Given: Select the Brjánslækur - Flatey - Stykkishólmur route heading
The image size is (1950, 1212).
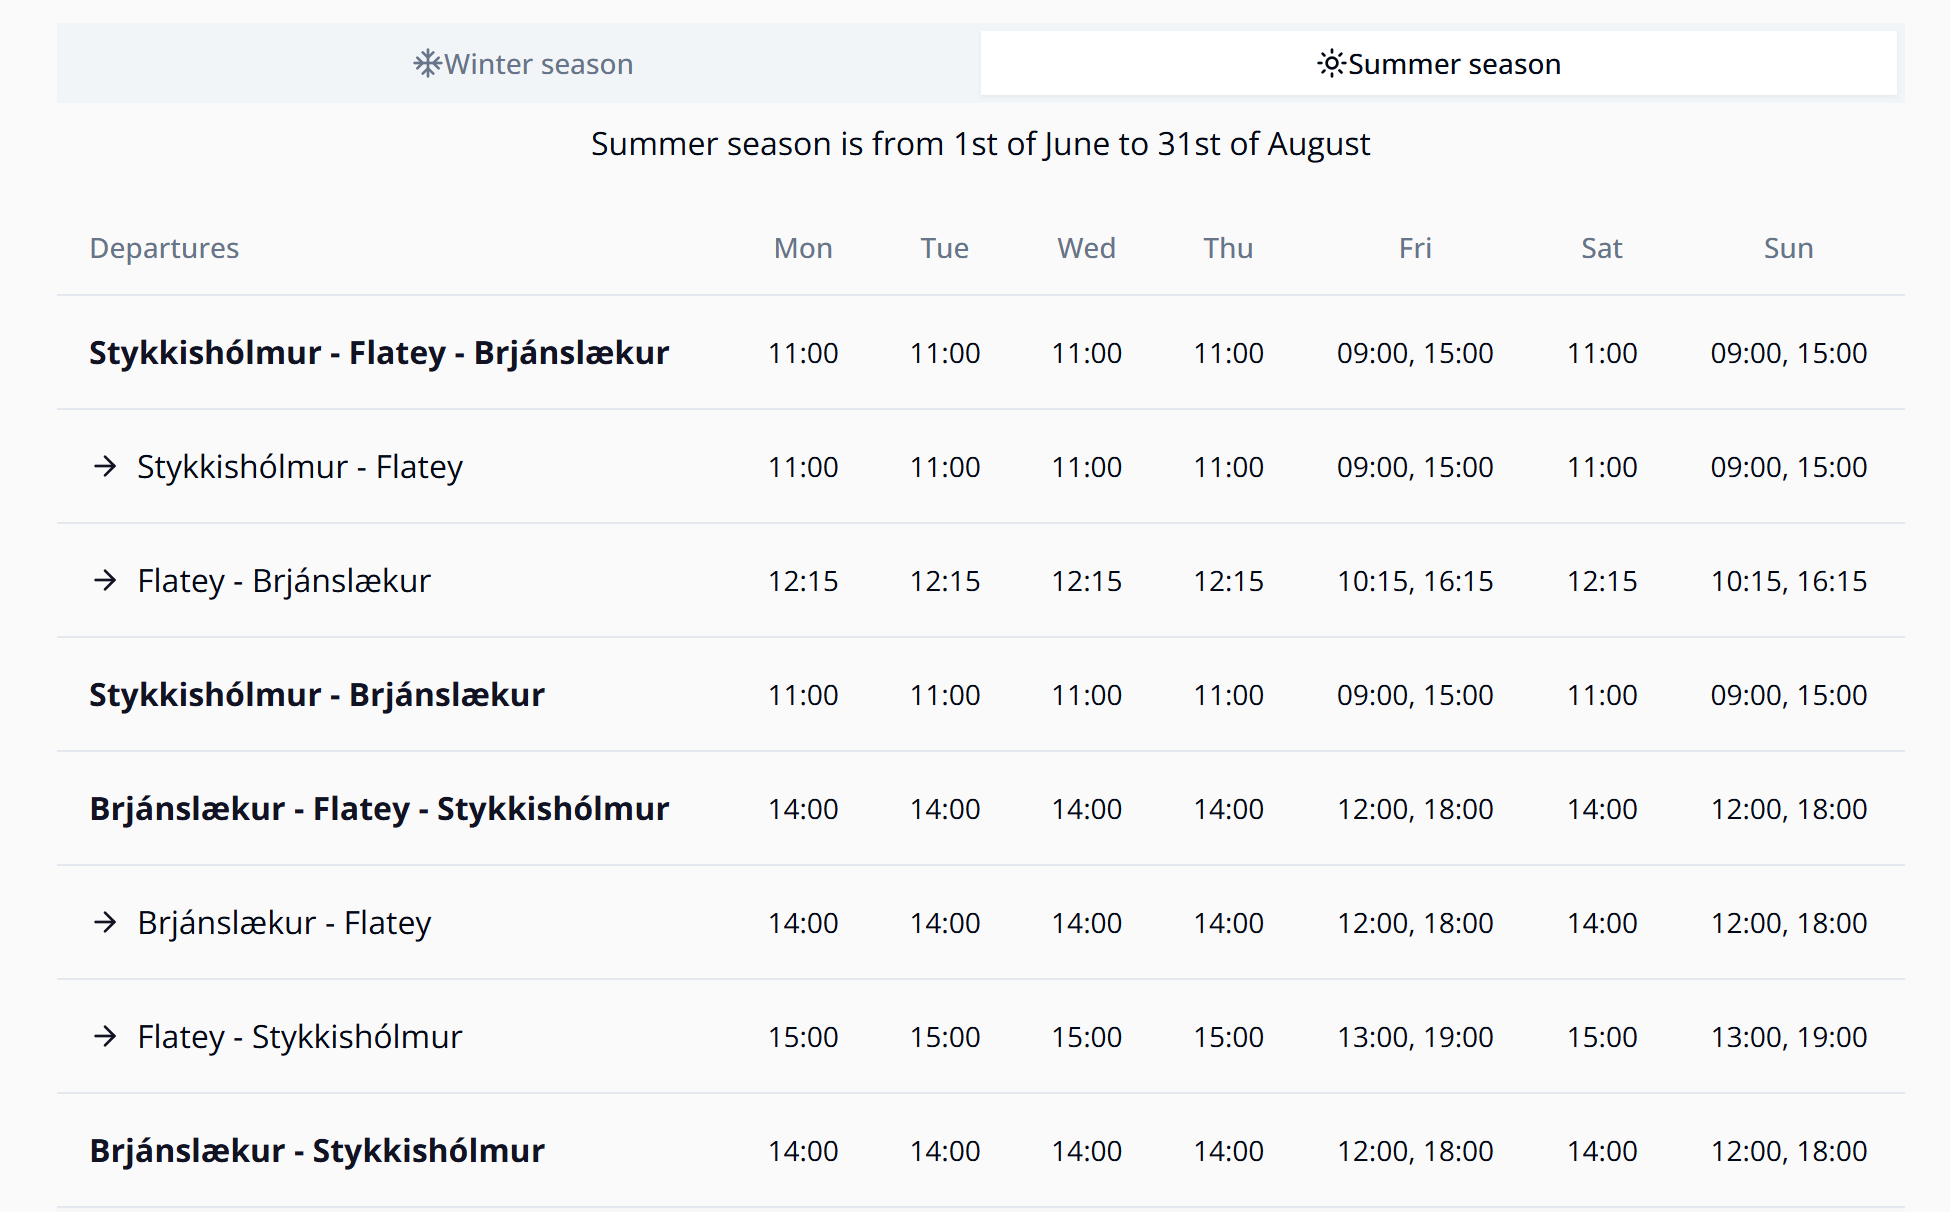Looking at the screenshot, I should 379,809.
